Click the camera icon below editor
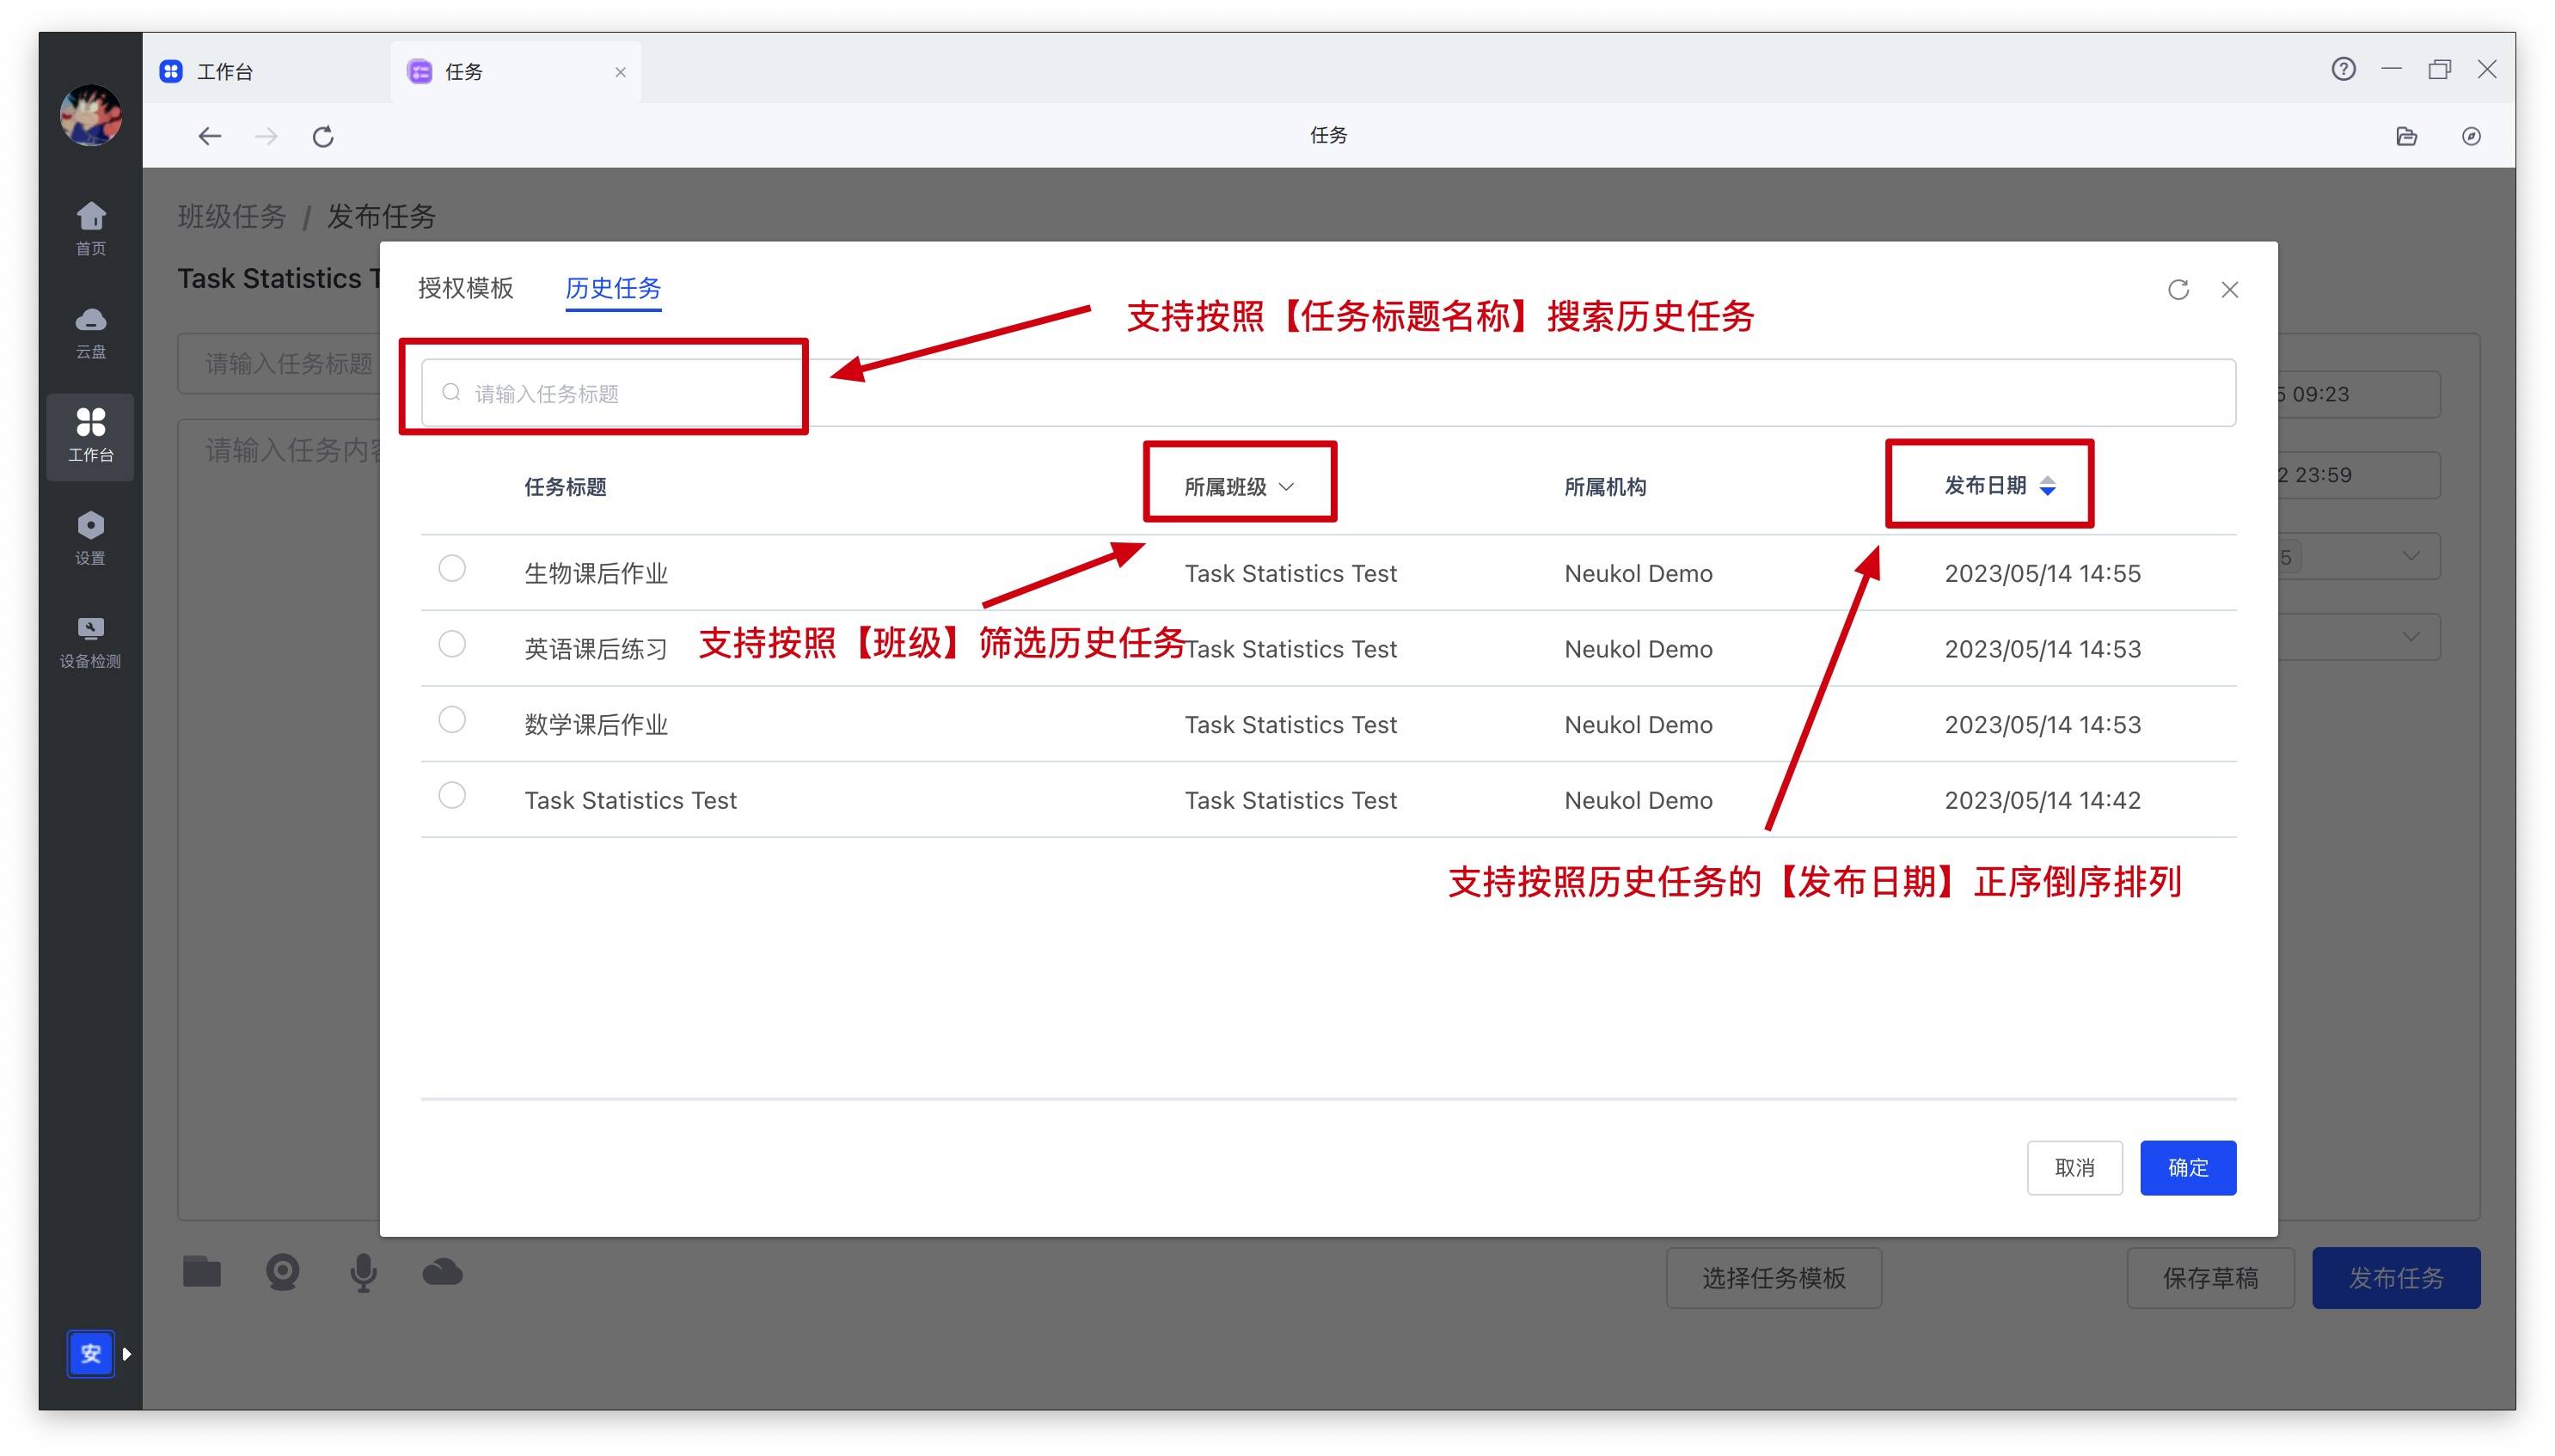 282,1272
